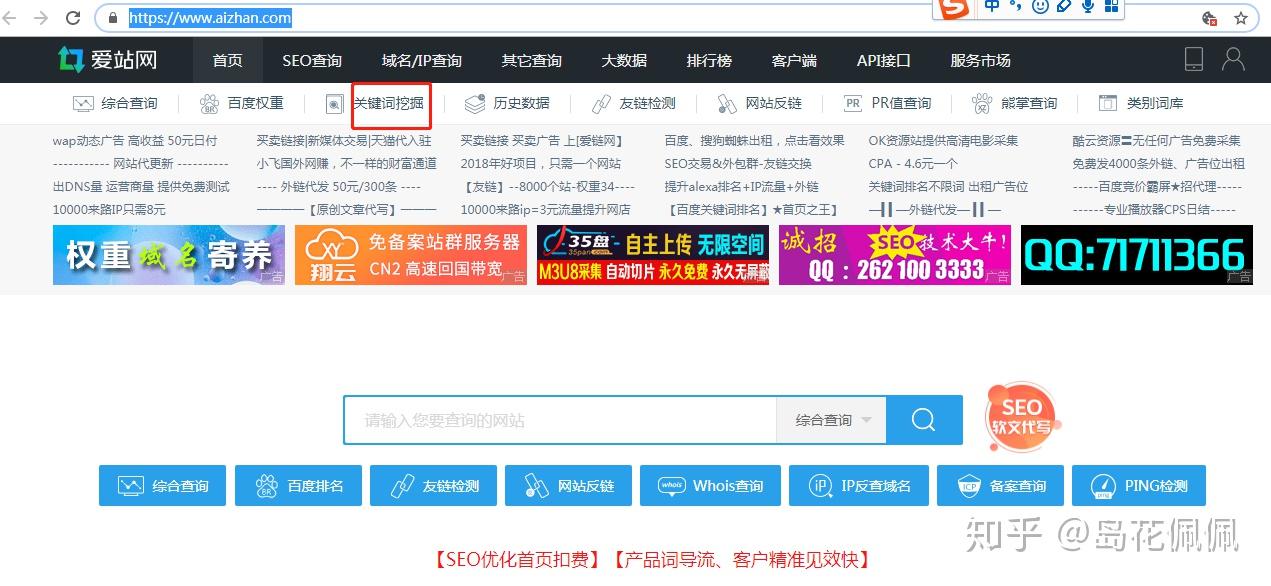Click the website query input field
The height and width of the screenshot is (586, 1271).
(560, 420)
